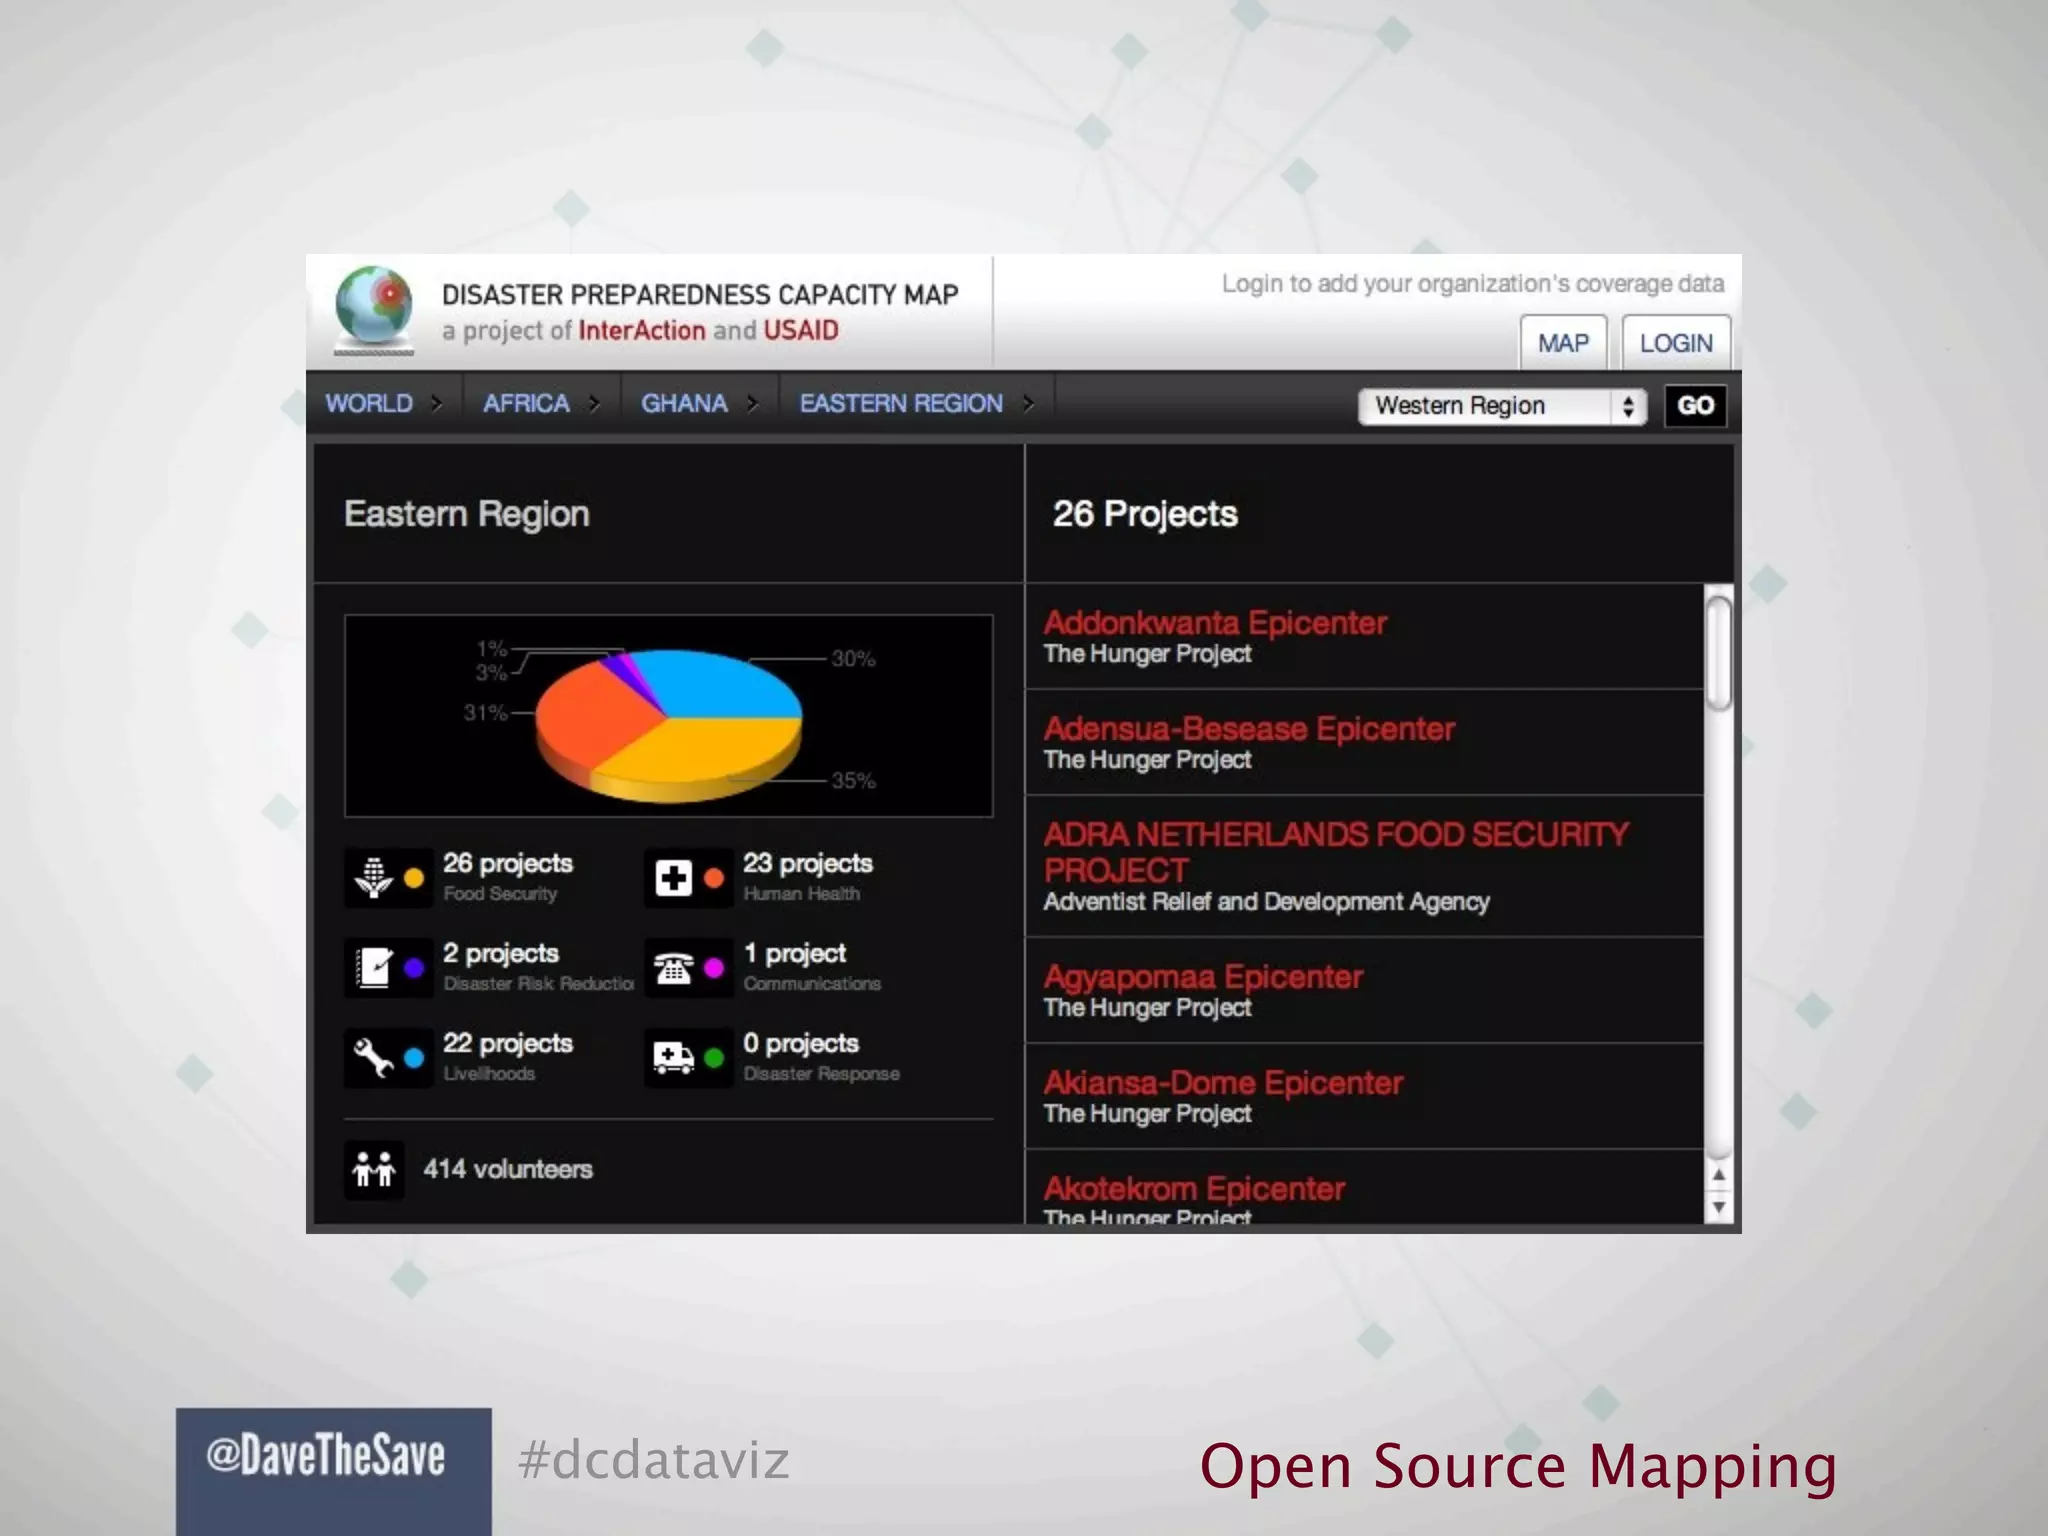Image resolution: width=2048 pixels, height=1536 pixels.
Task: Click the Food Security corn icon
Action: click(373, 878)
